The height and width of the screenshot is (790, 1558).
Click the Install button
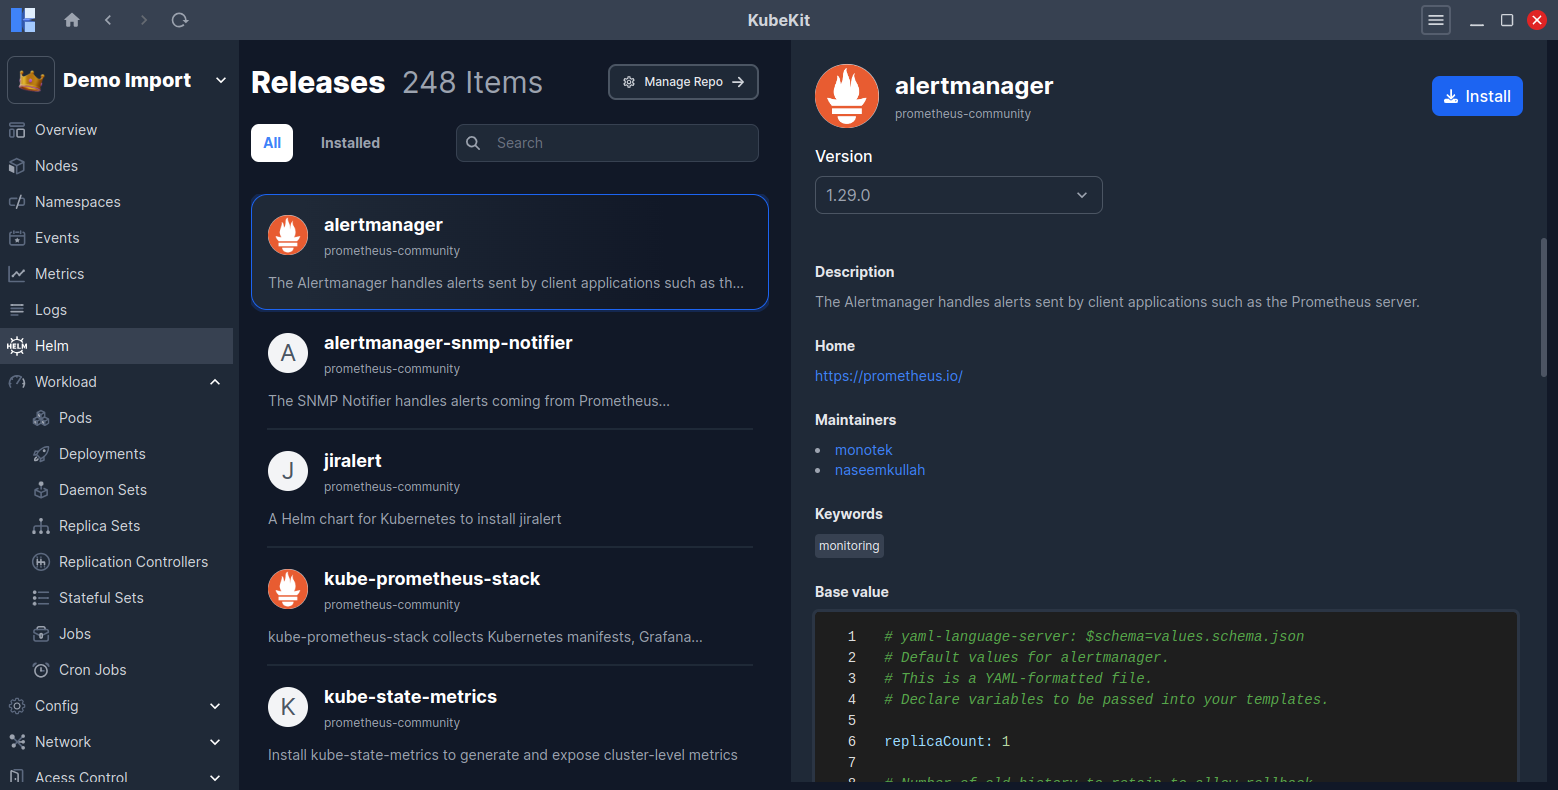[1476, 96]
